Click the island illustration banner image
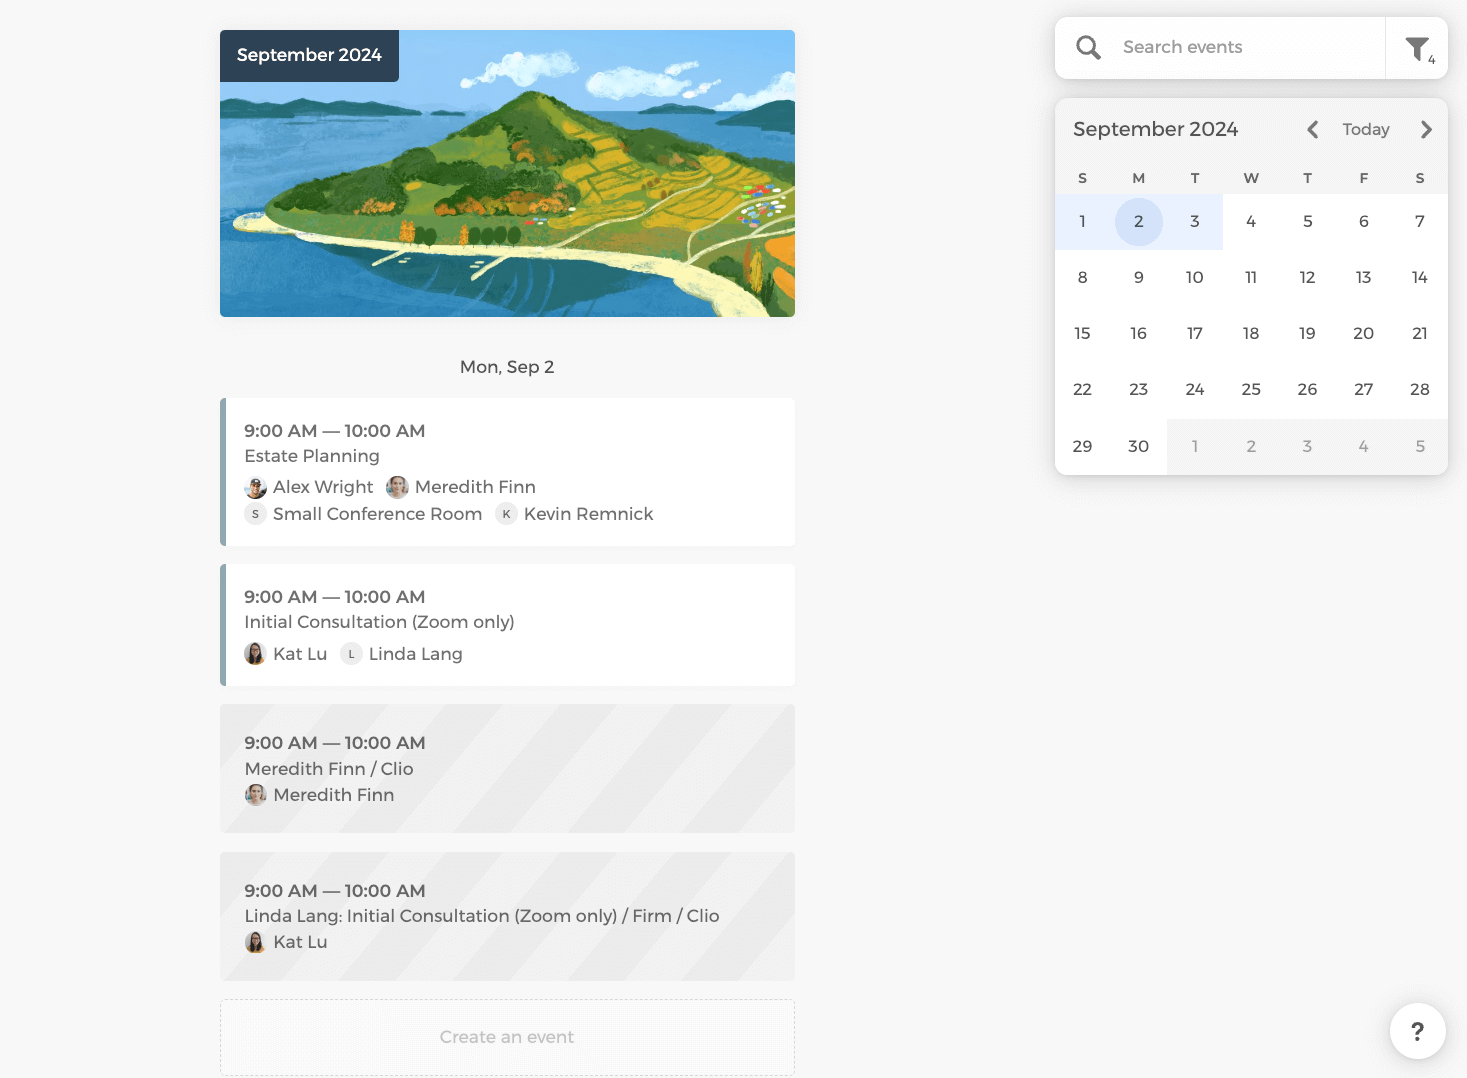 point(507,173)
